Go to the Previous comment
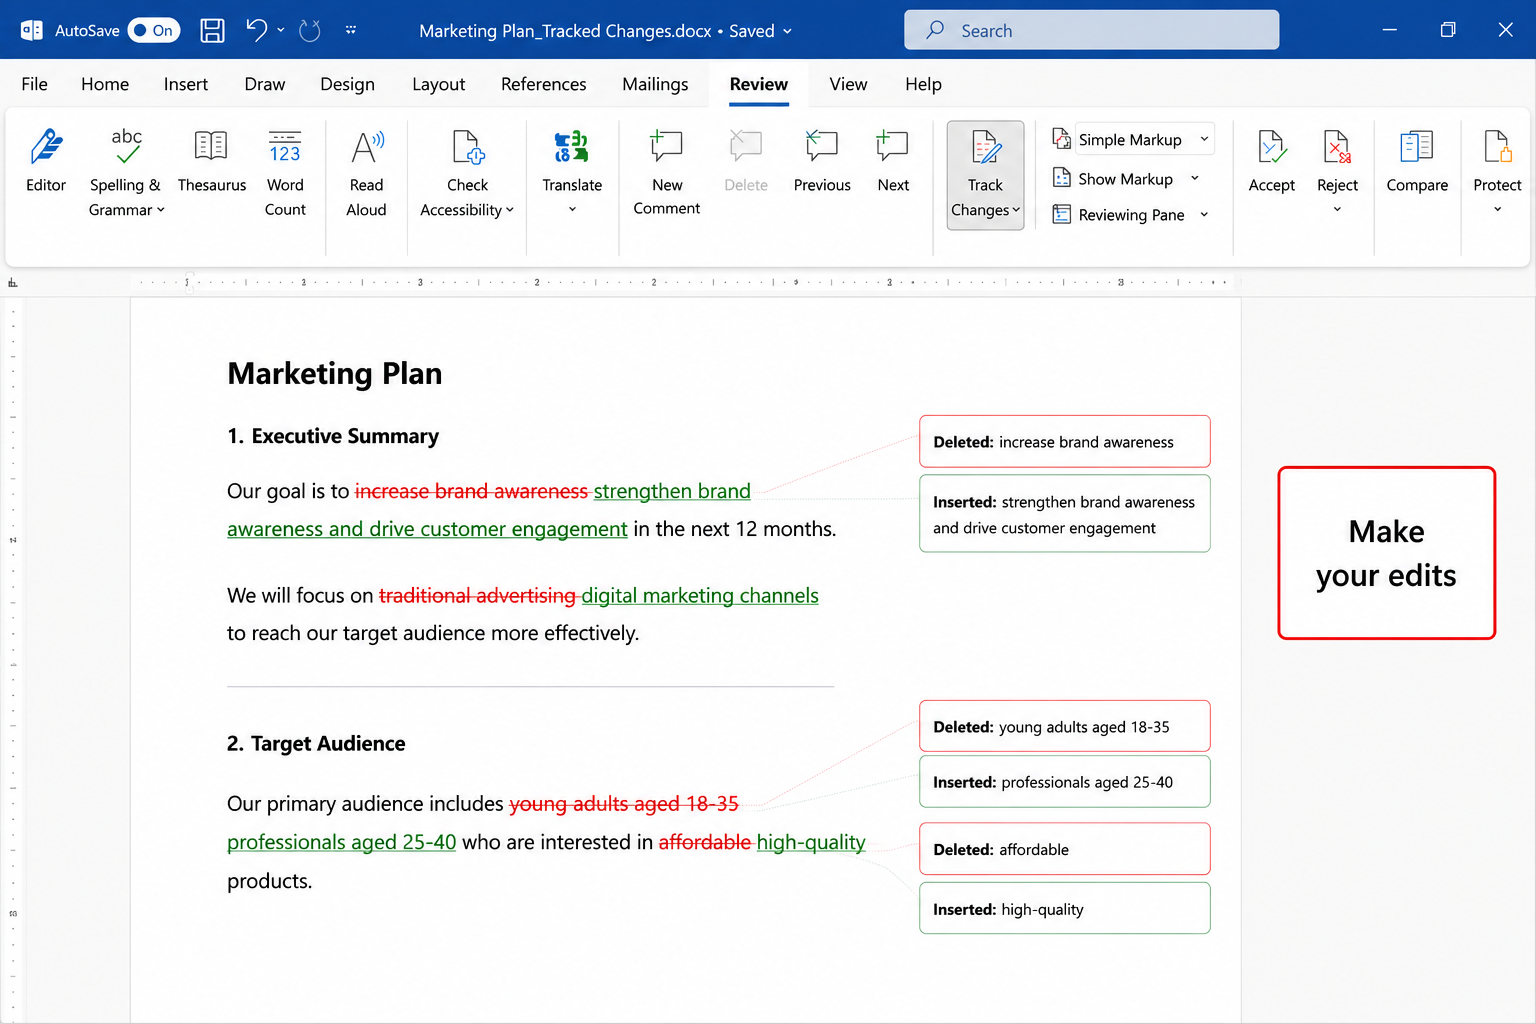Image resolution: width=1536 pixels, height=1024 pixels. pos(822,160)
